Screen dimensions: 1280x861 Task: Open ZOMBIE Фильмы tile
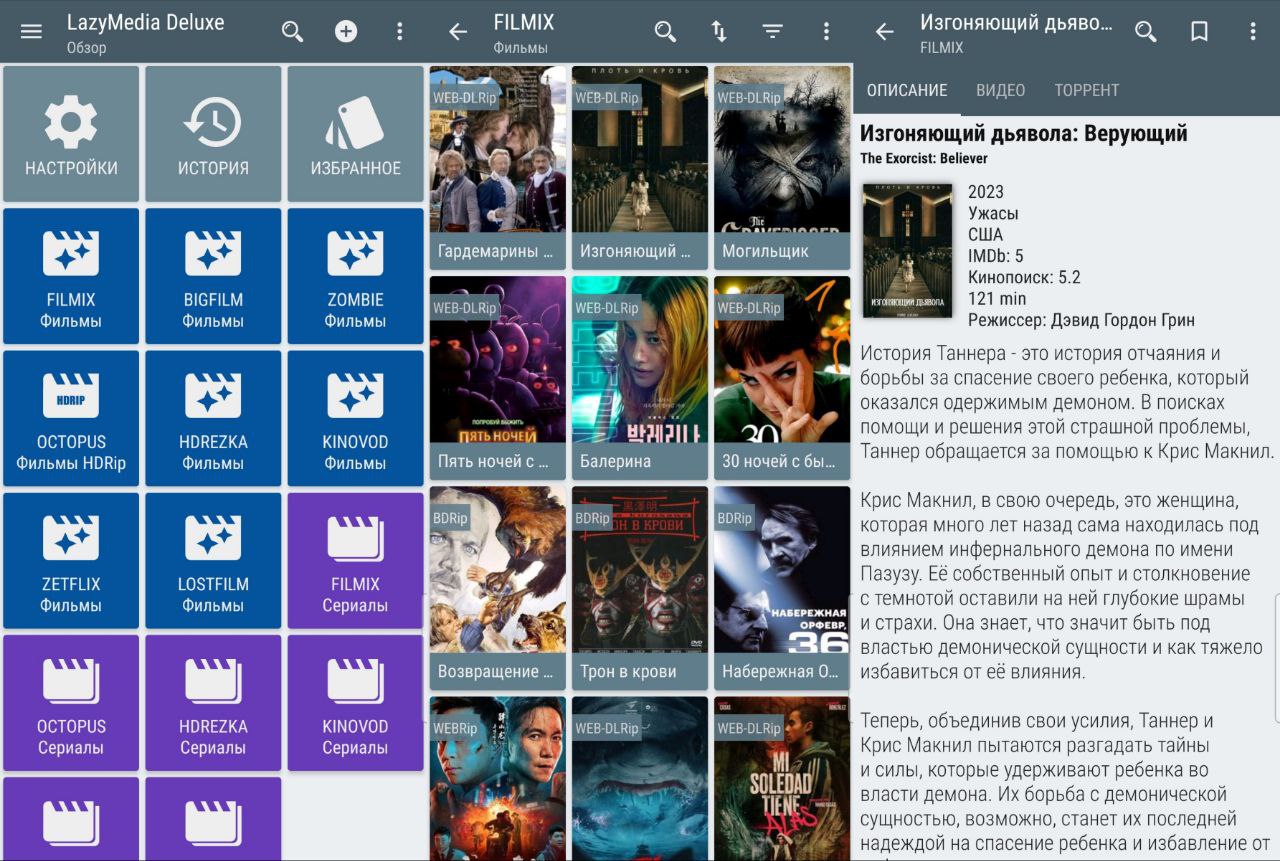click(355, 276)
